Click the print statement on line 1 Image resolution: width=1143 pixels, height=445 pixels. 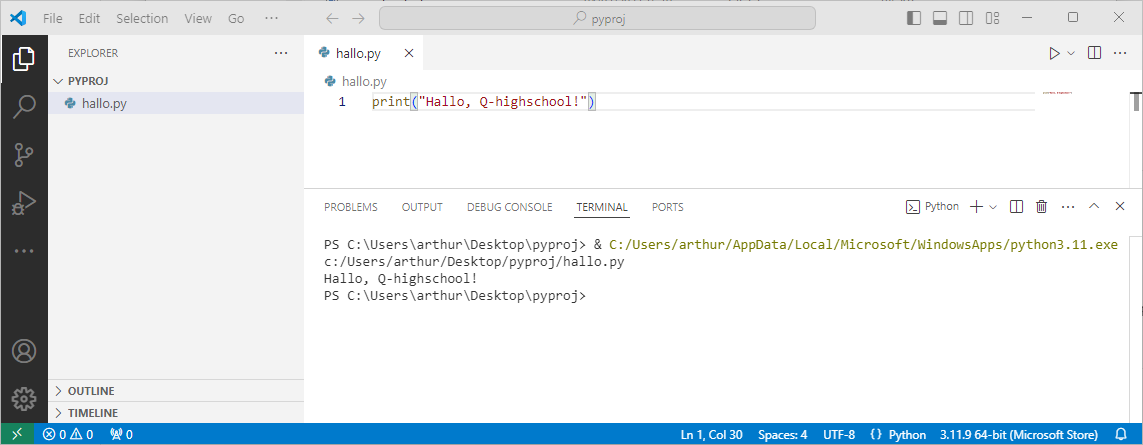pos(484,102)
